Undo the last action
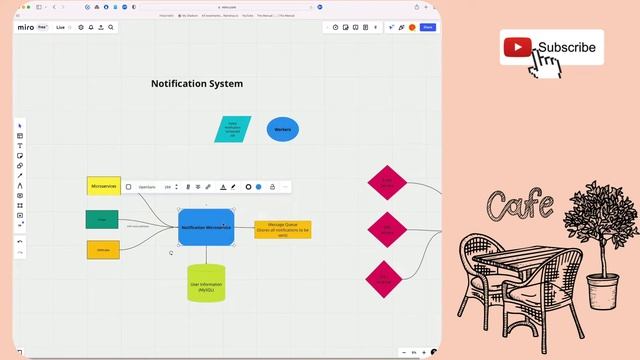The image size is (640, 360). pos(20,242)
